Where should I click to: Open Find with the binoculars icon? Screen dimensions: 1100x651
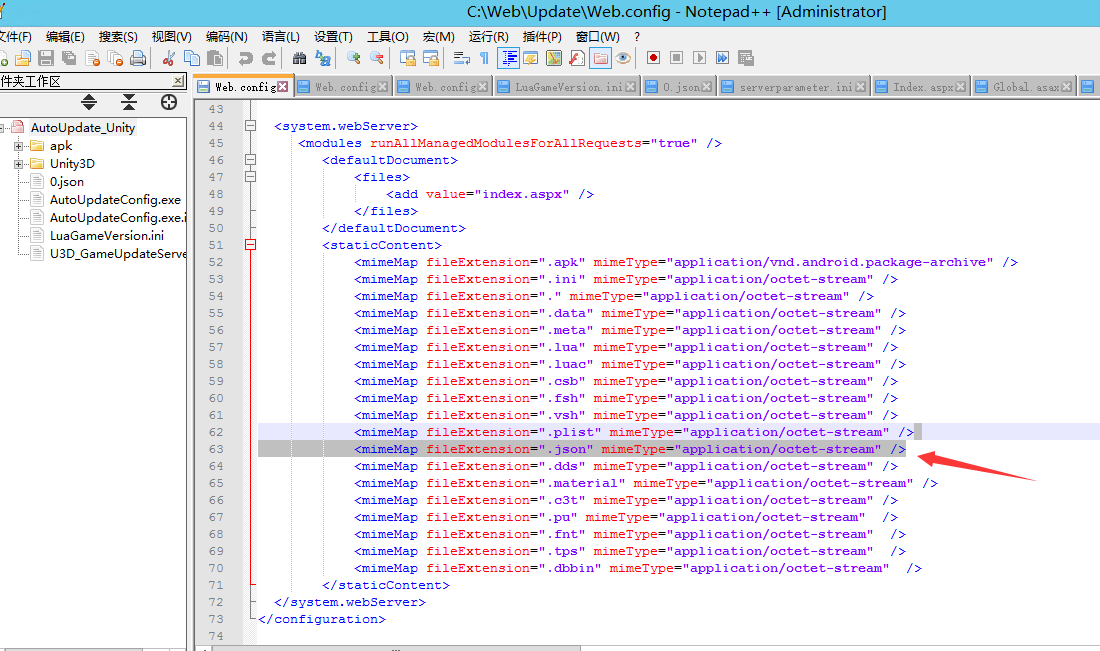[299, 58]
